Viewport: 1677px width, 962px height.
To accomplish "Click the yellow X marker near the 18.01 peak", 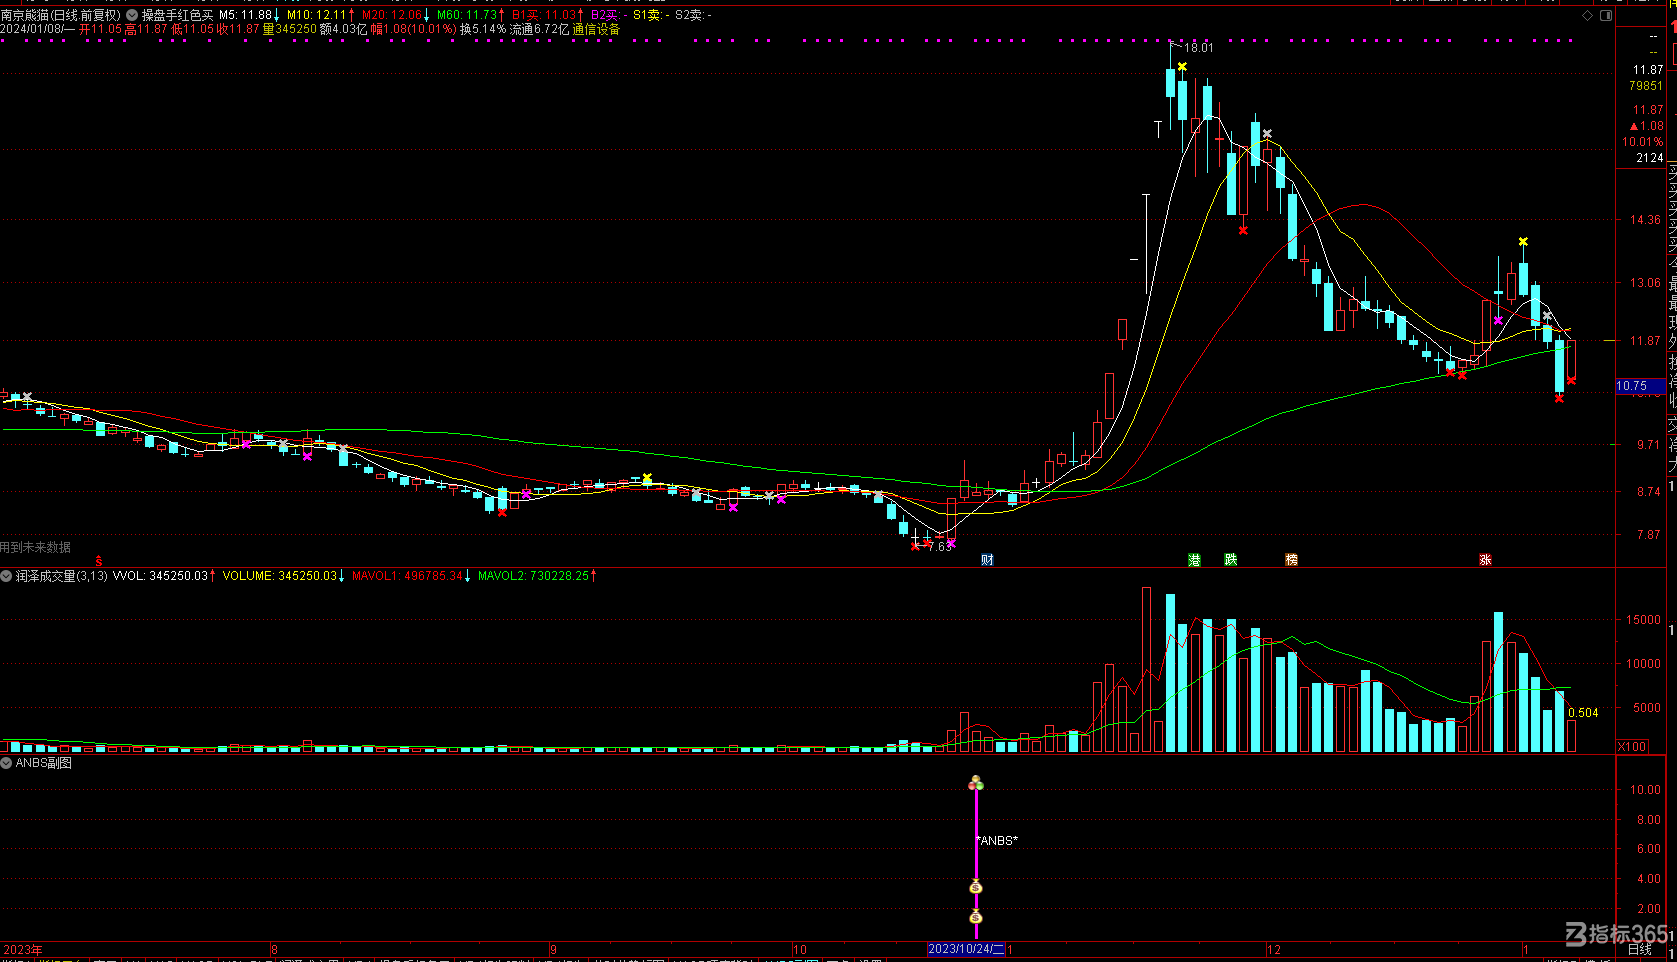I will (x=1182, y=67).
